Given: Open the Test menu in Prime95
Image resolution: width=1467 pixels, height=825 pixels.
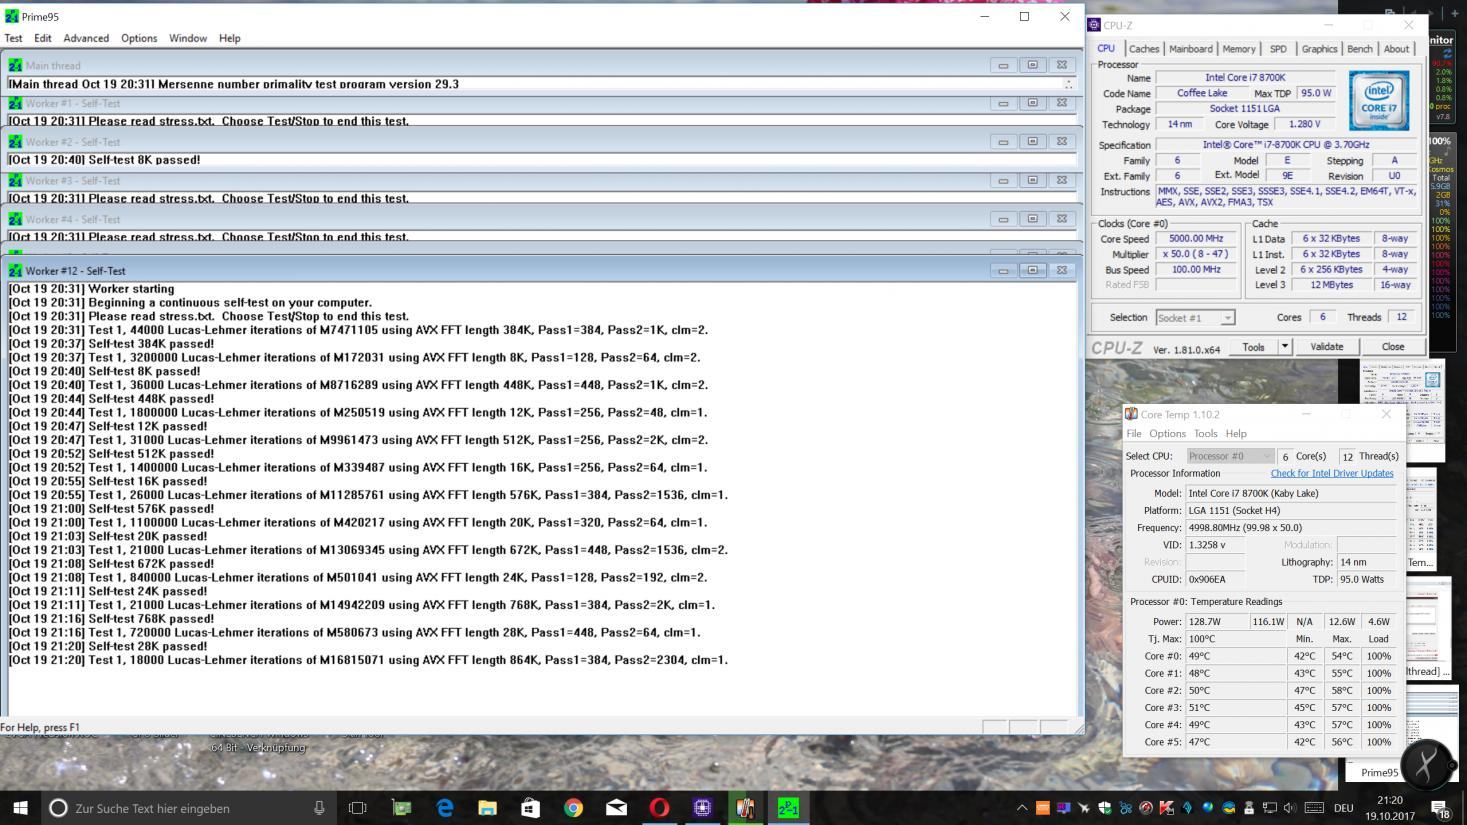Looking at the screenshot, I should click(x=14, y=38).
